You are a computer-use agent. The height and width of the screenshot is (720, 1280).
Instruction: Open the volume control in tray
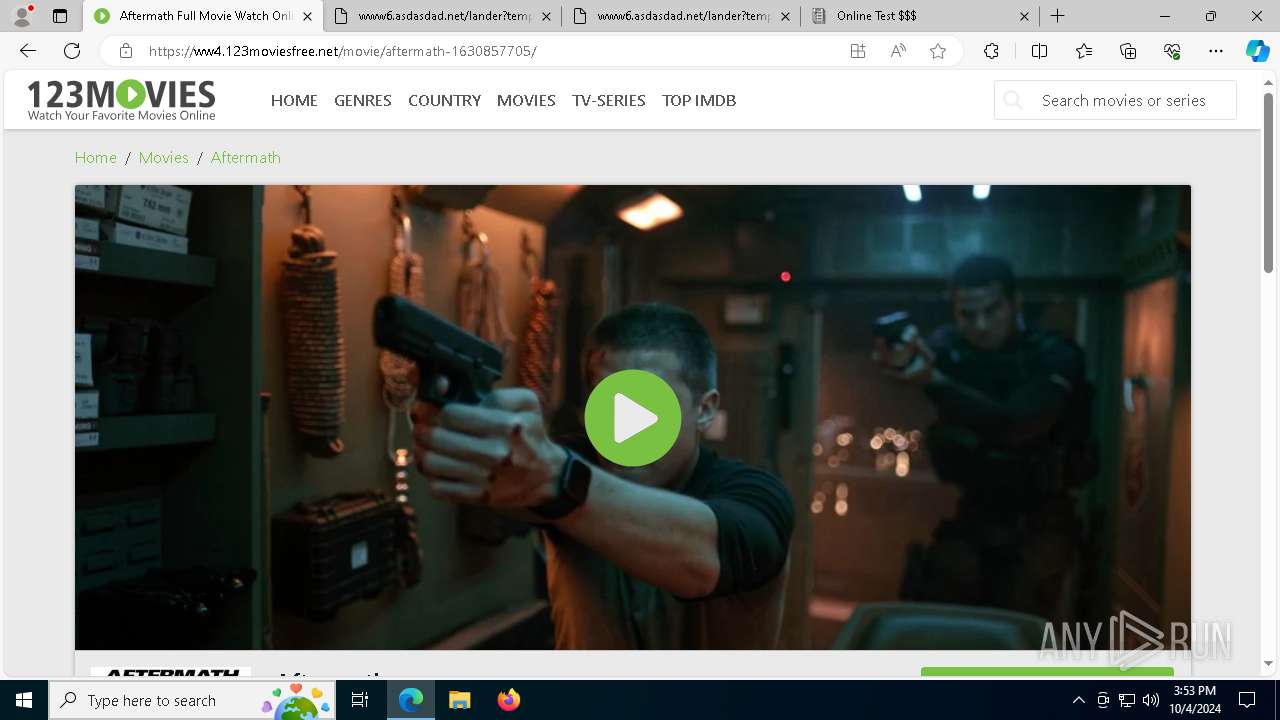pos(1150,700)
